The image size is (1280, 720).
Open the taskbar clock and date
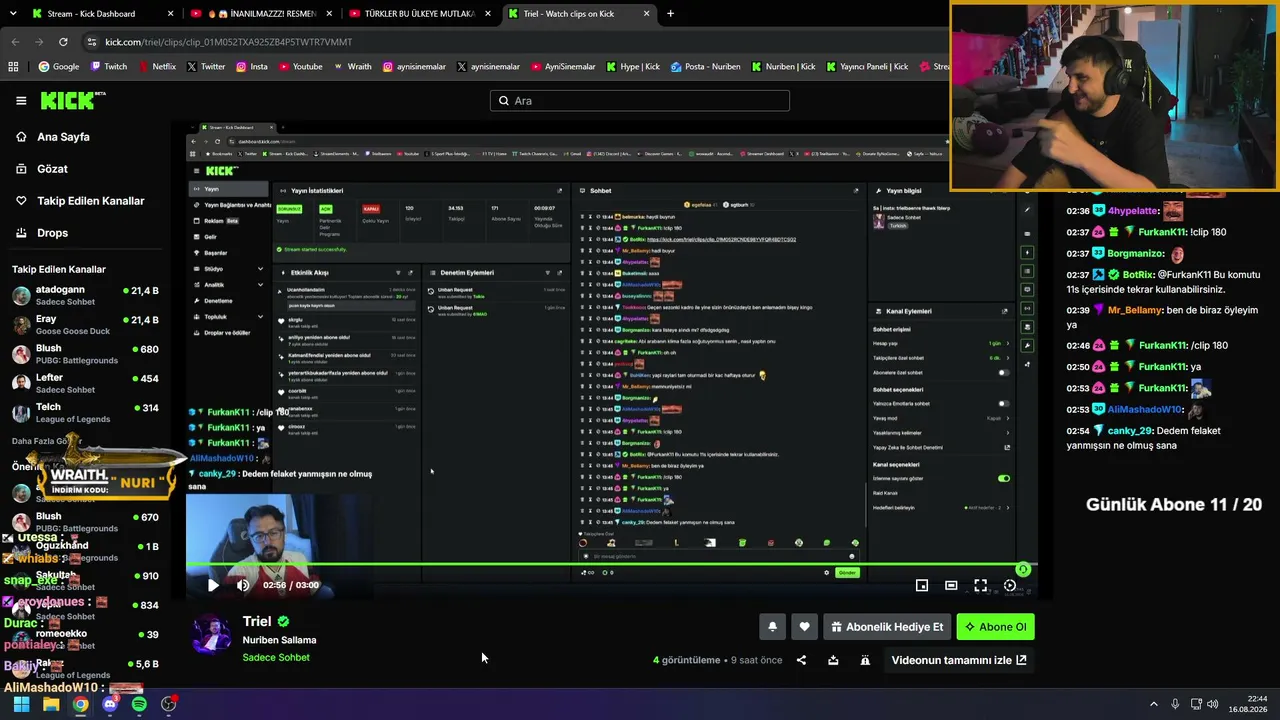(x=1248, y=704)
